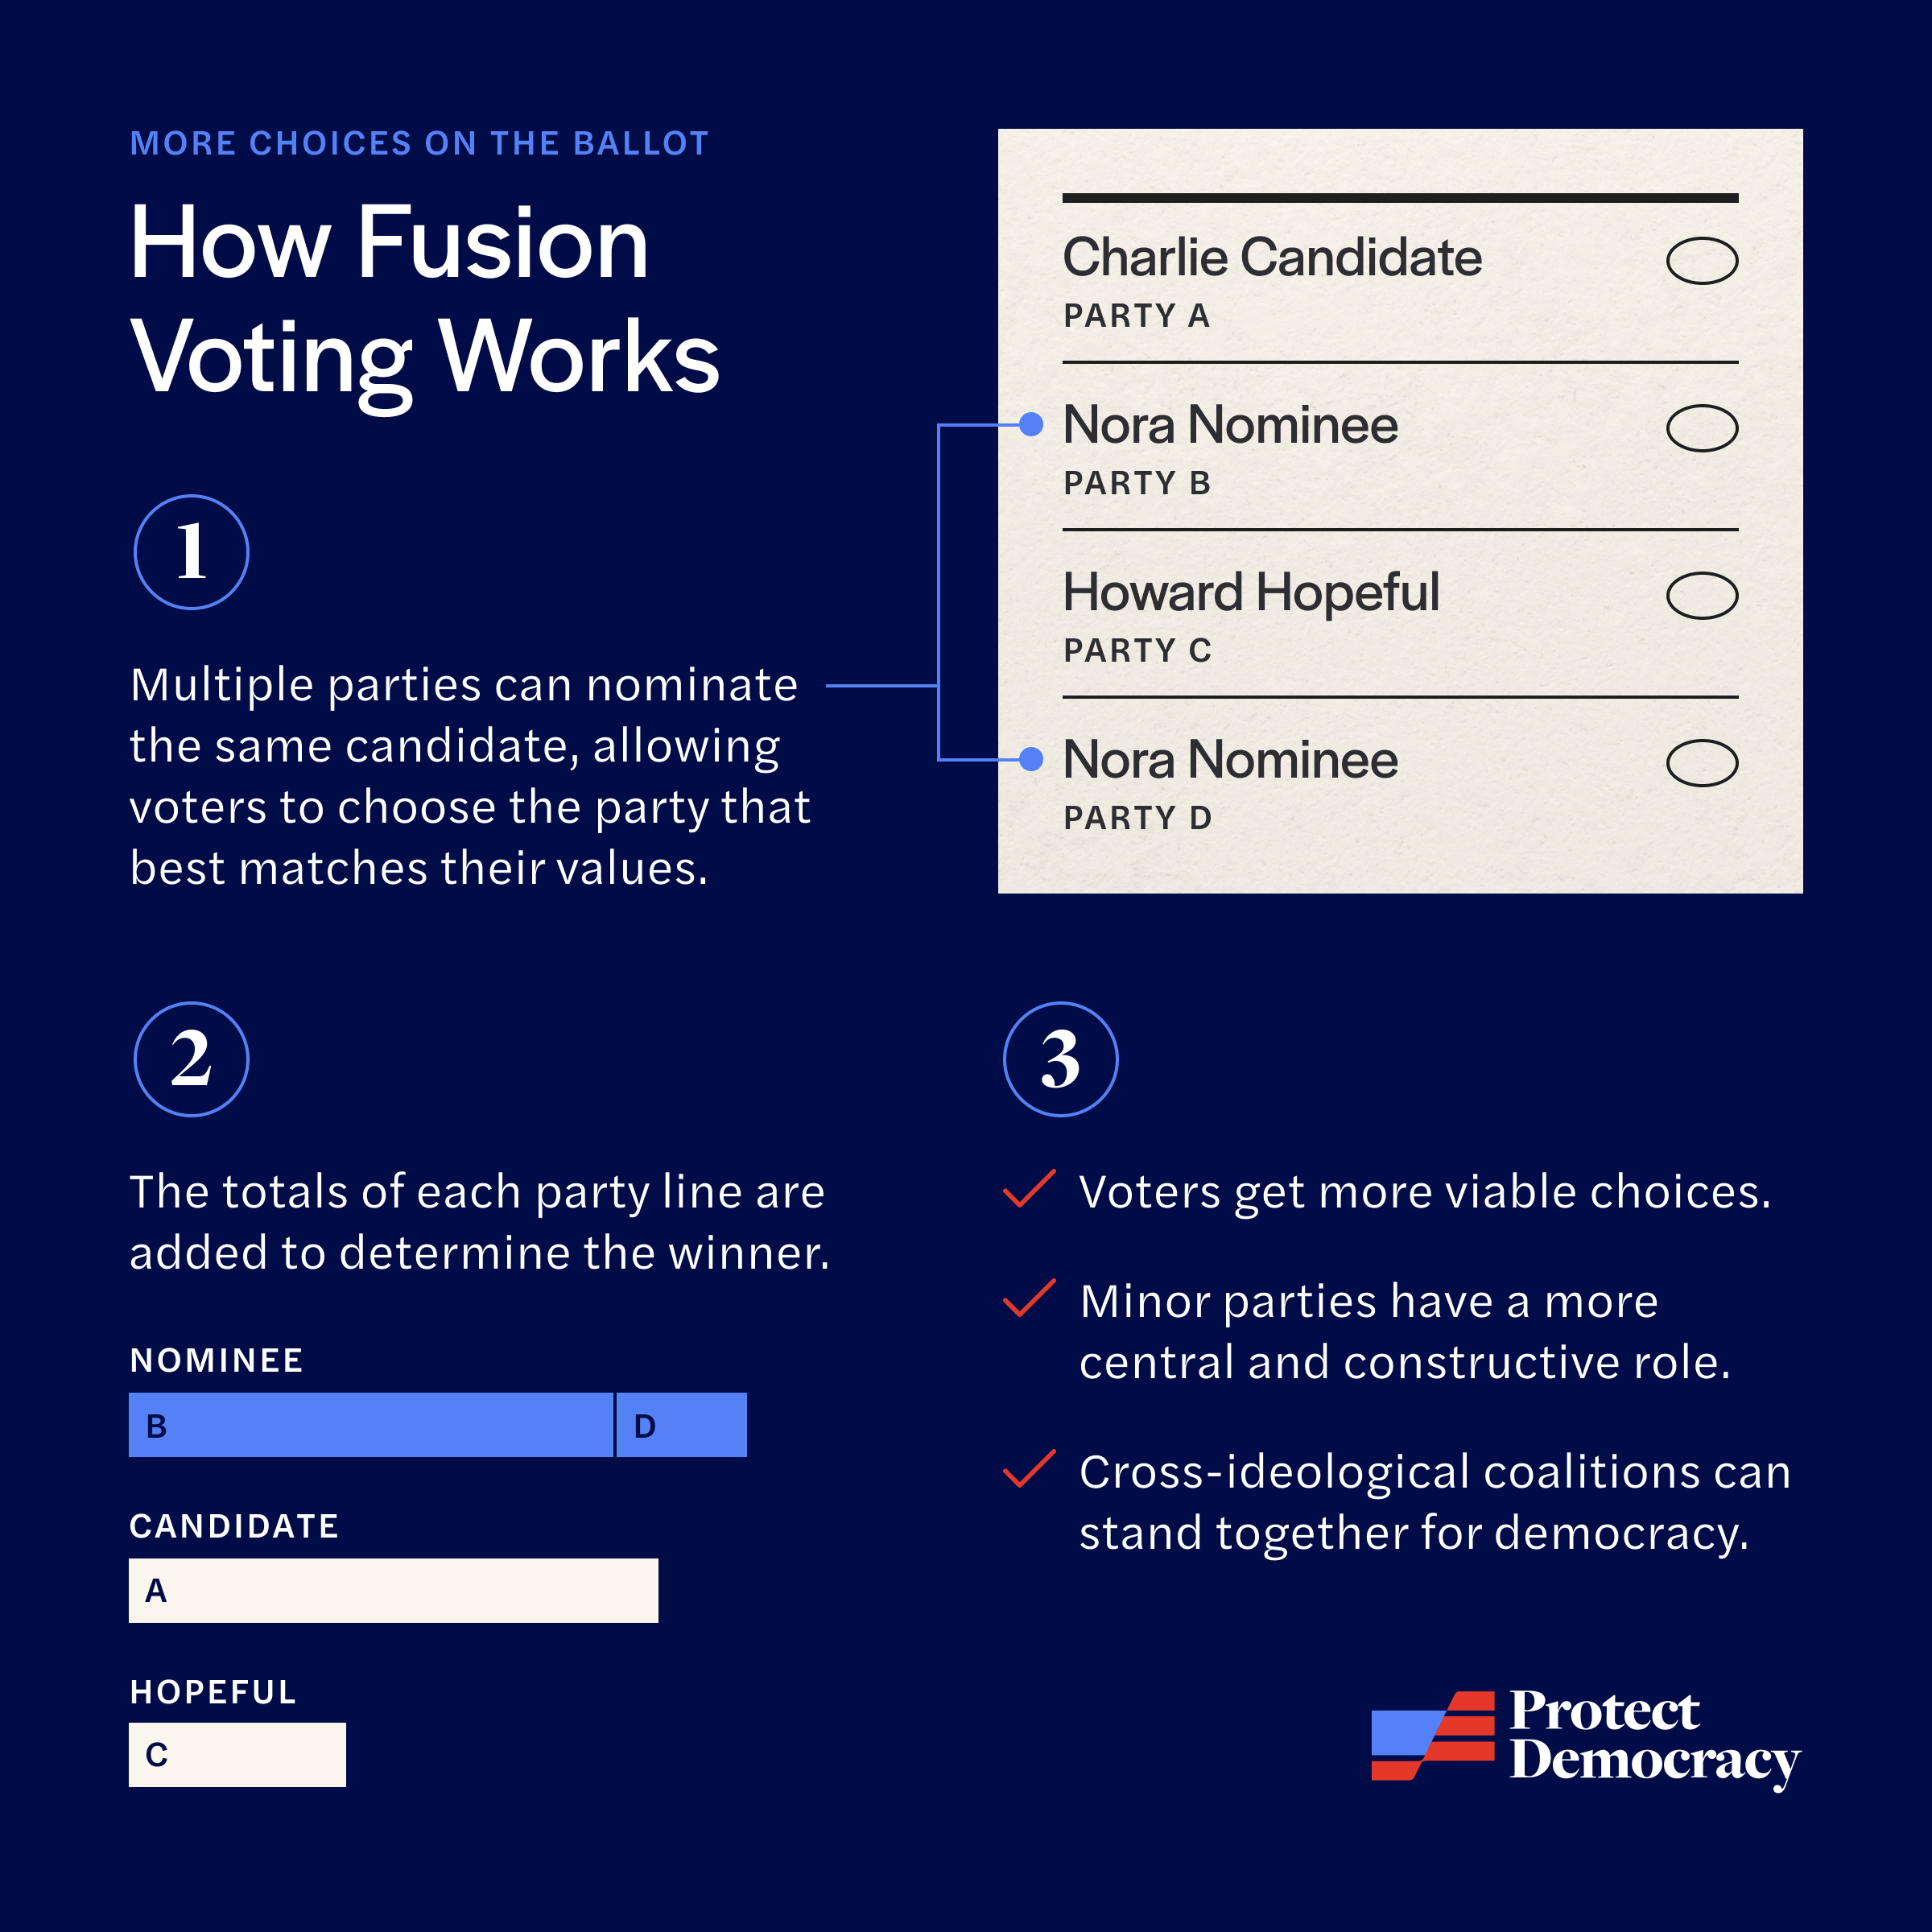Click the circled number 1 icon
This screenshot has height=1932, width=1932.
coord(191,552)
